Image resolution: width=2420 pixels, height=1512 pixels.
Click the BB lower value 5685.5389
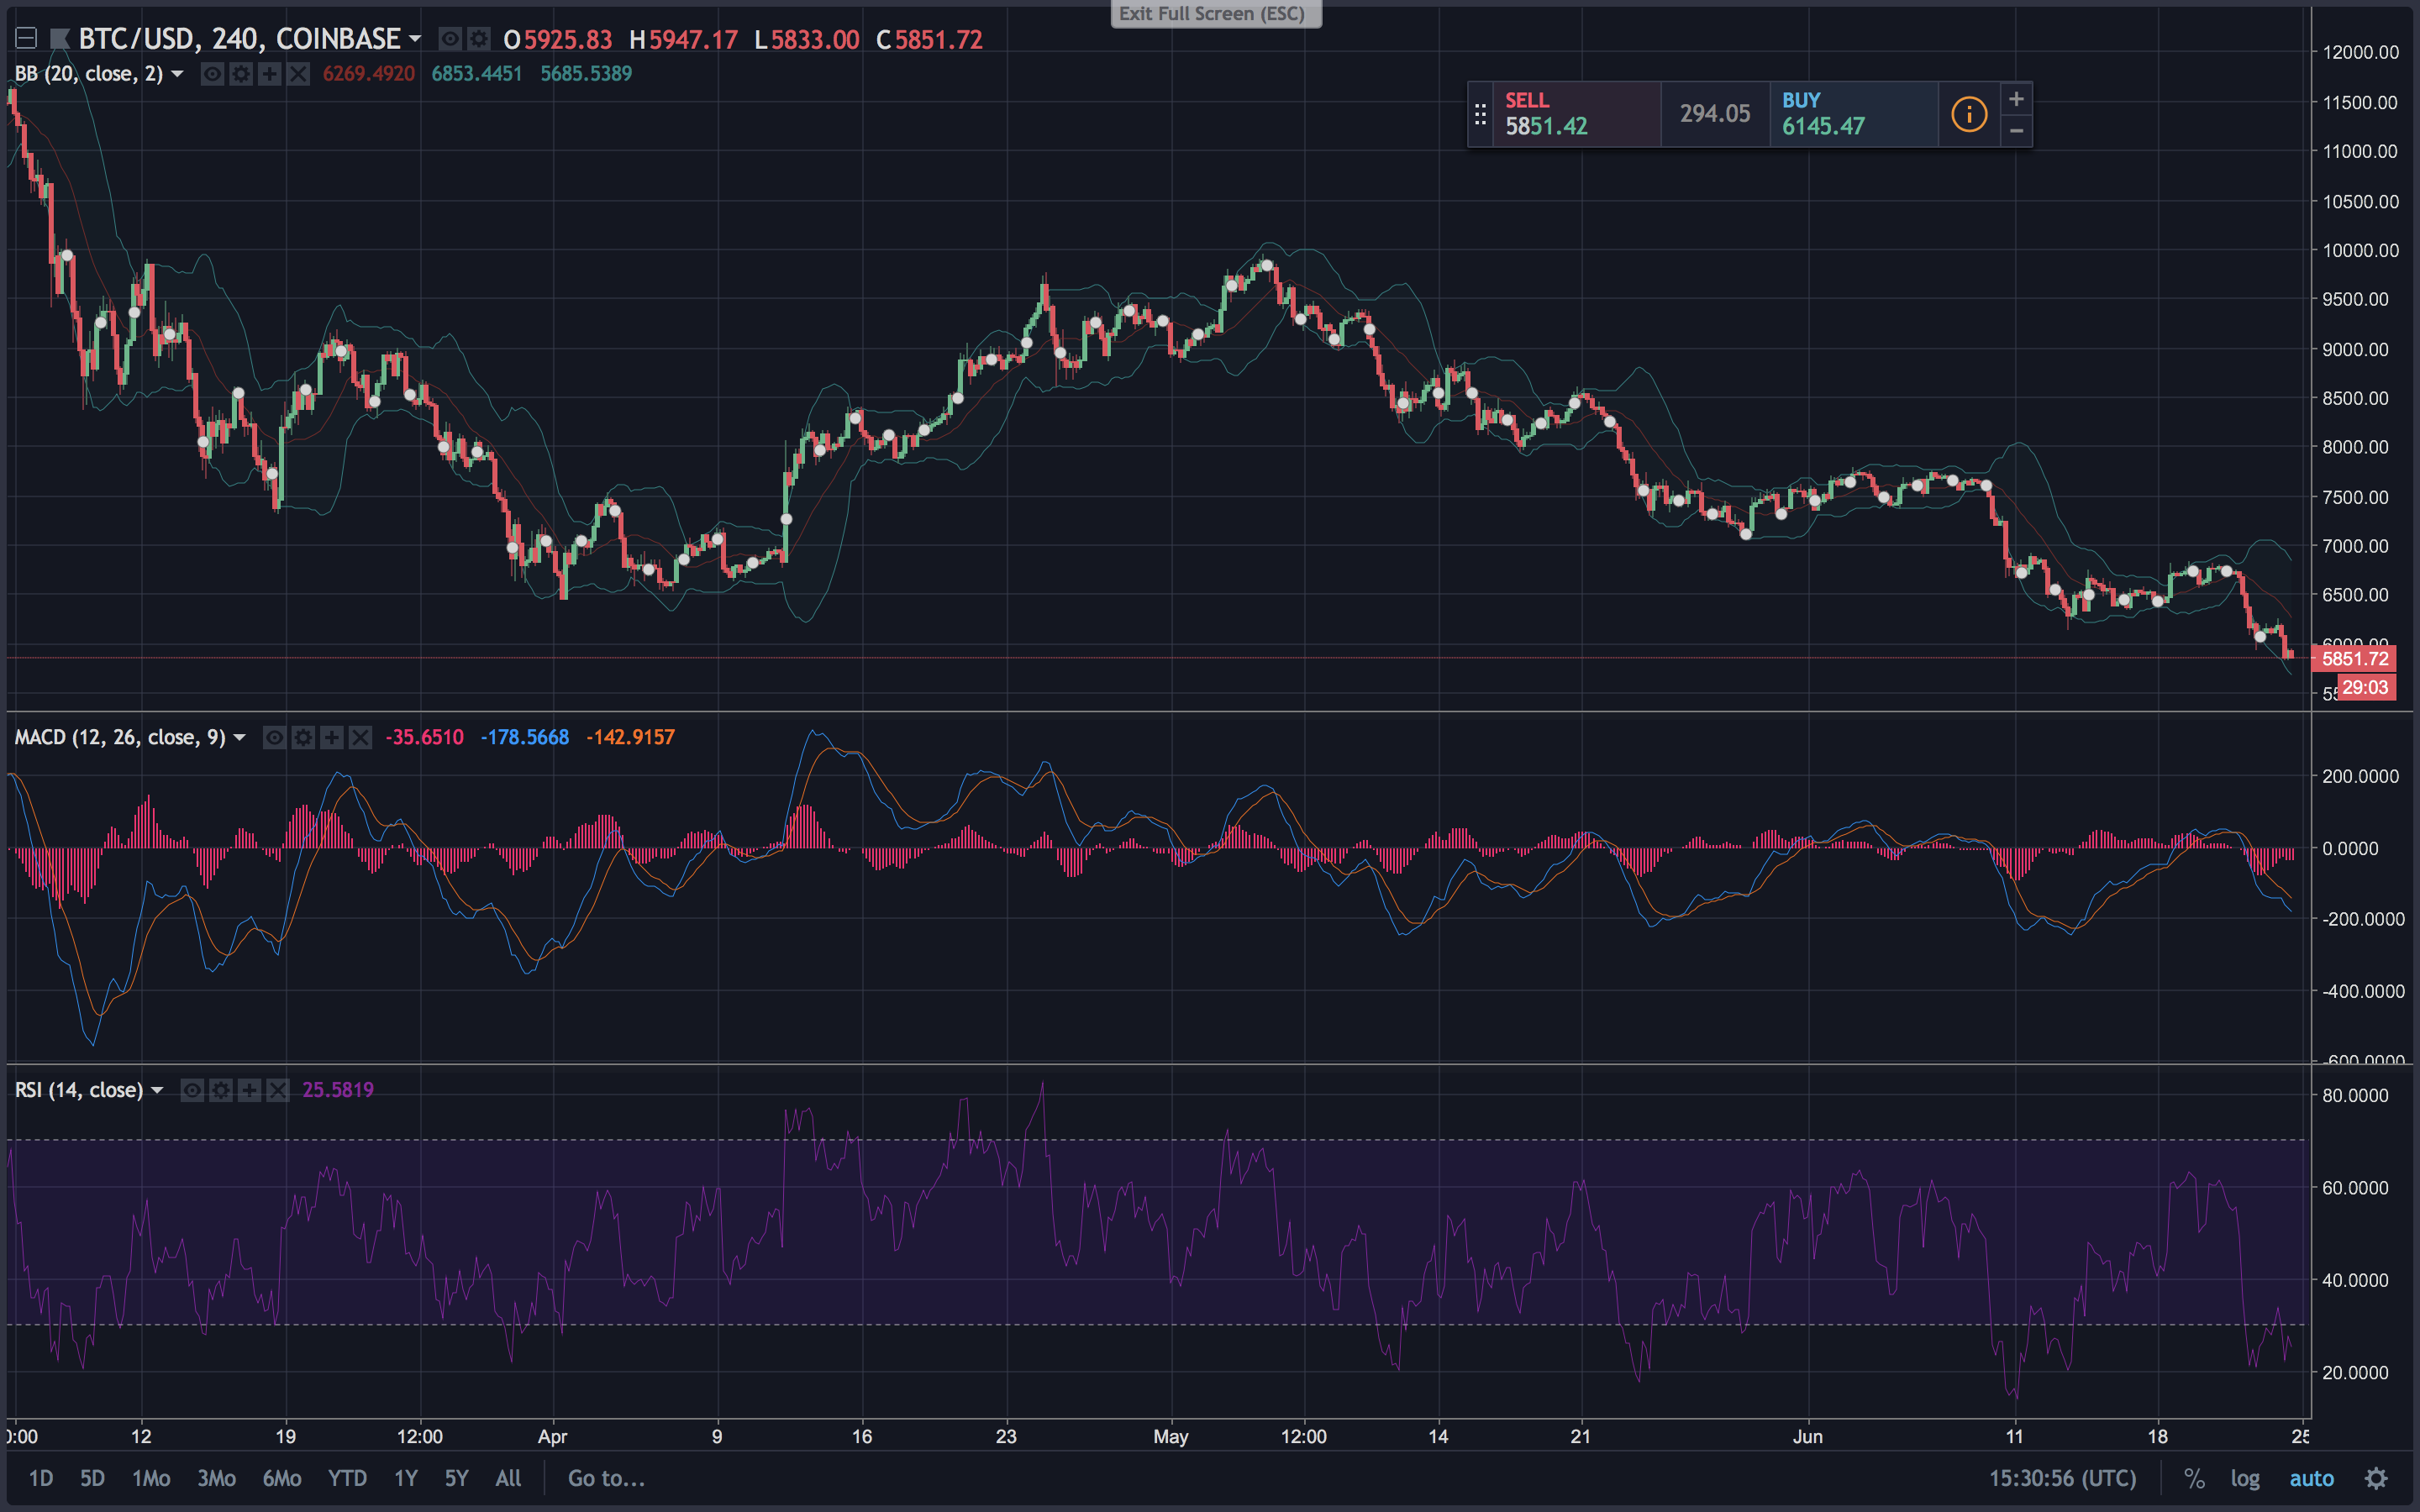coord(586,73)
